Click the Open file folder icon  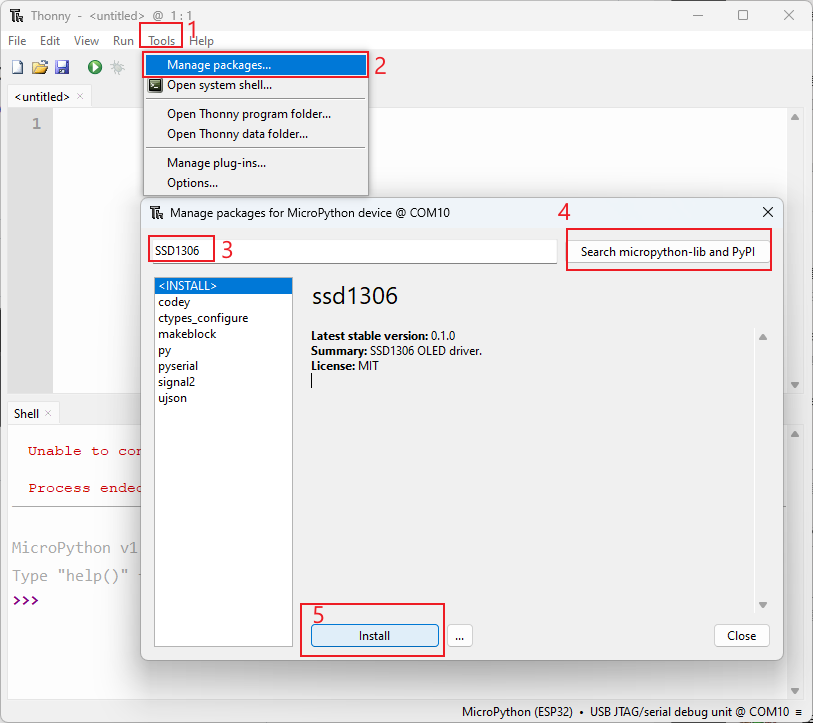40,67
